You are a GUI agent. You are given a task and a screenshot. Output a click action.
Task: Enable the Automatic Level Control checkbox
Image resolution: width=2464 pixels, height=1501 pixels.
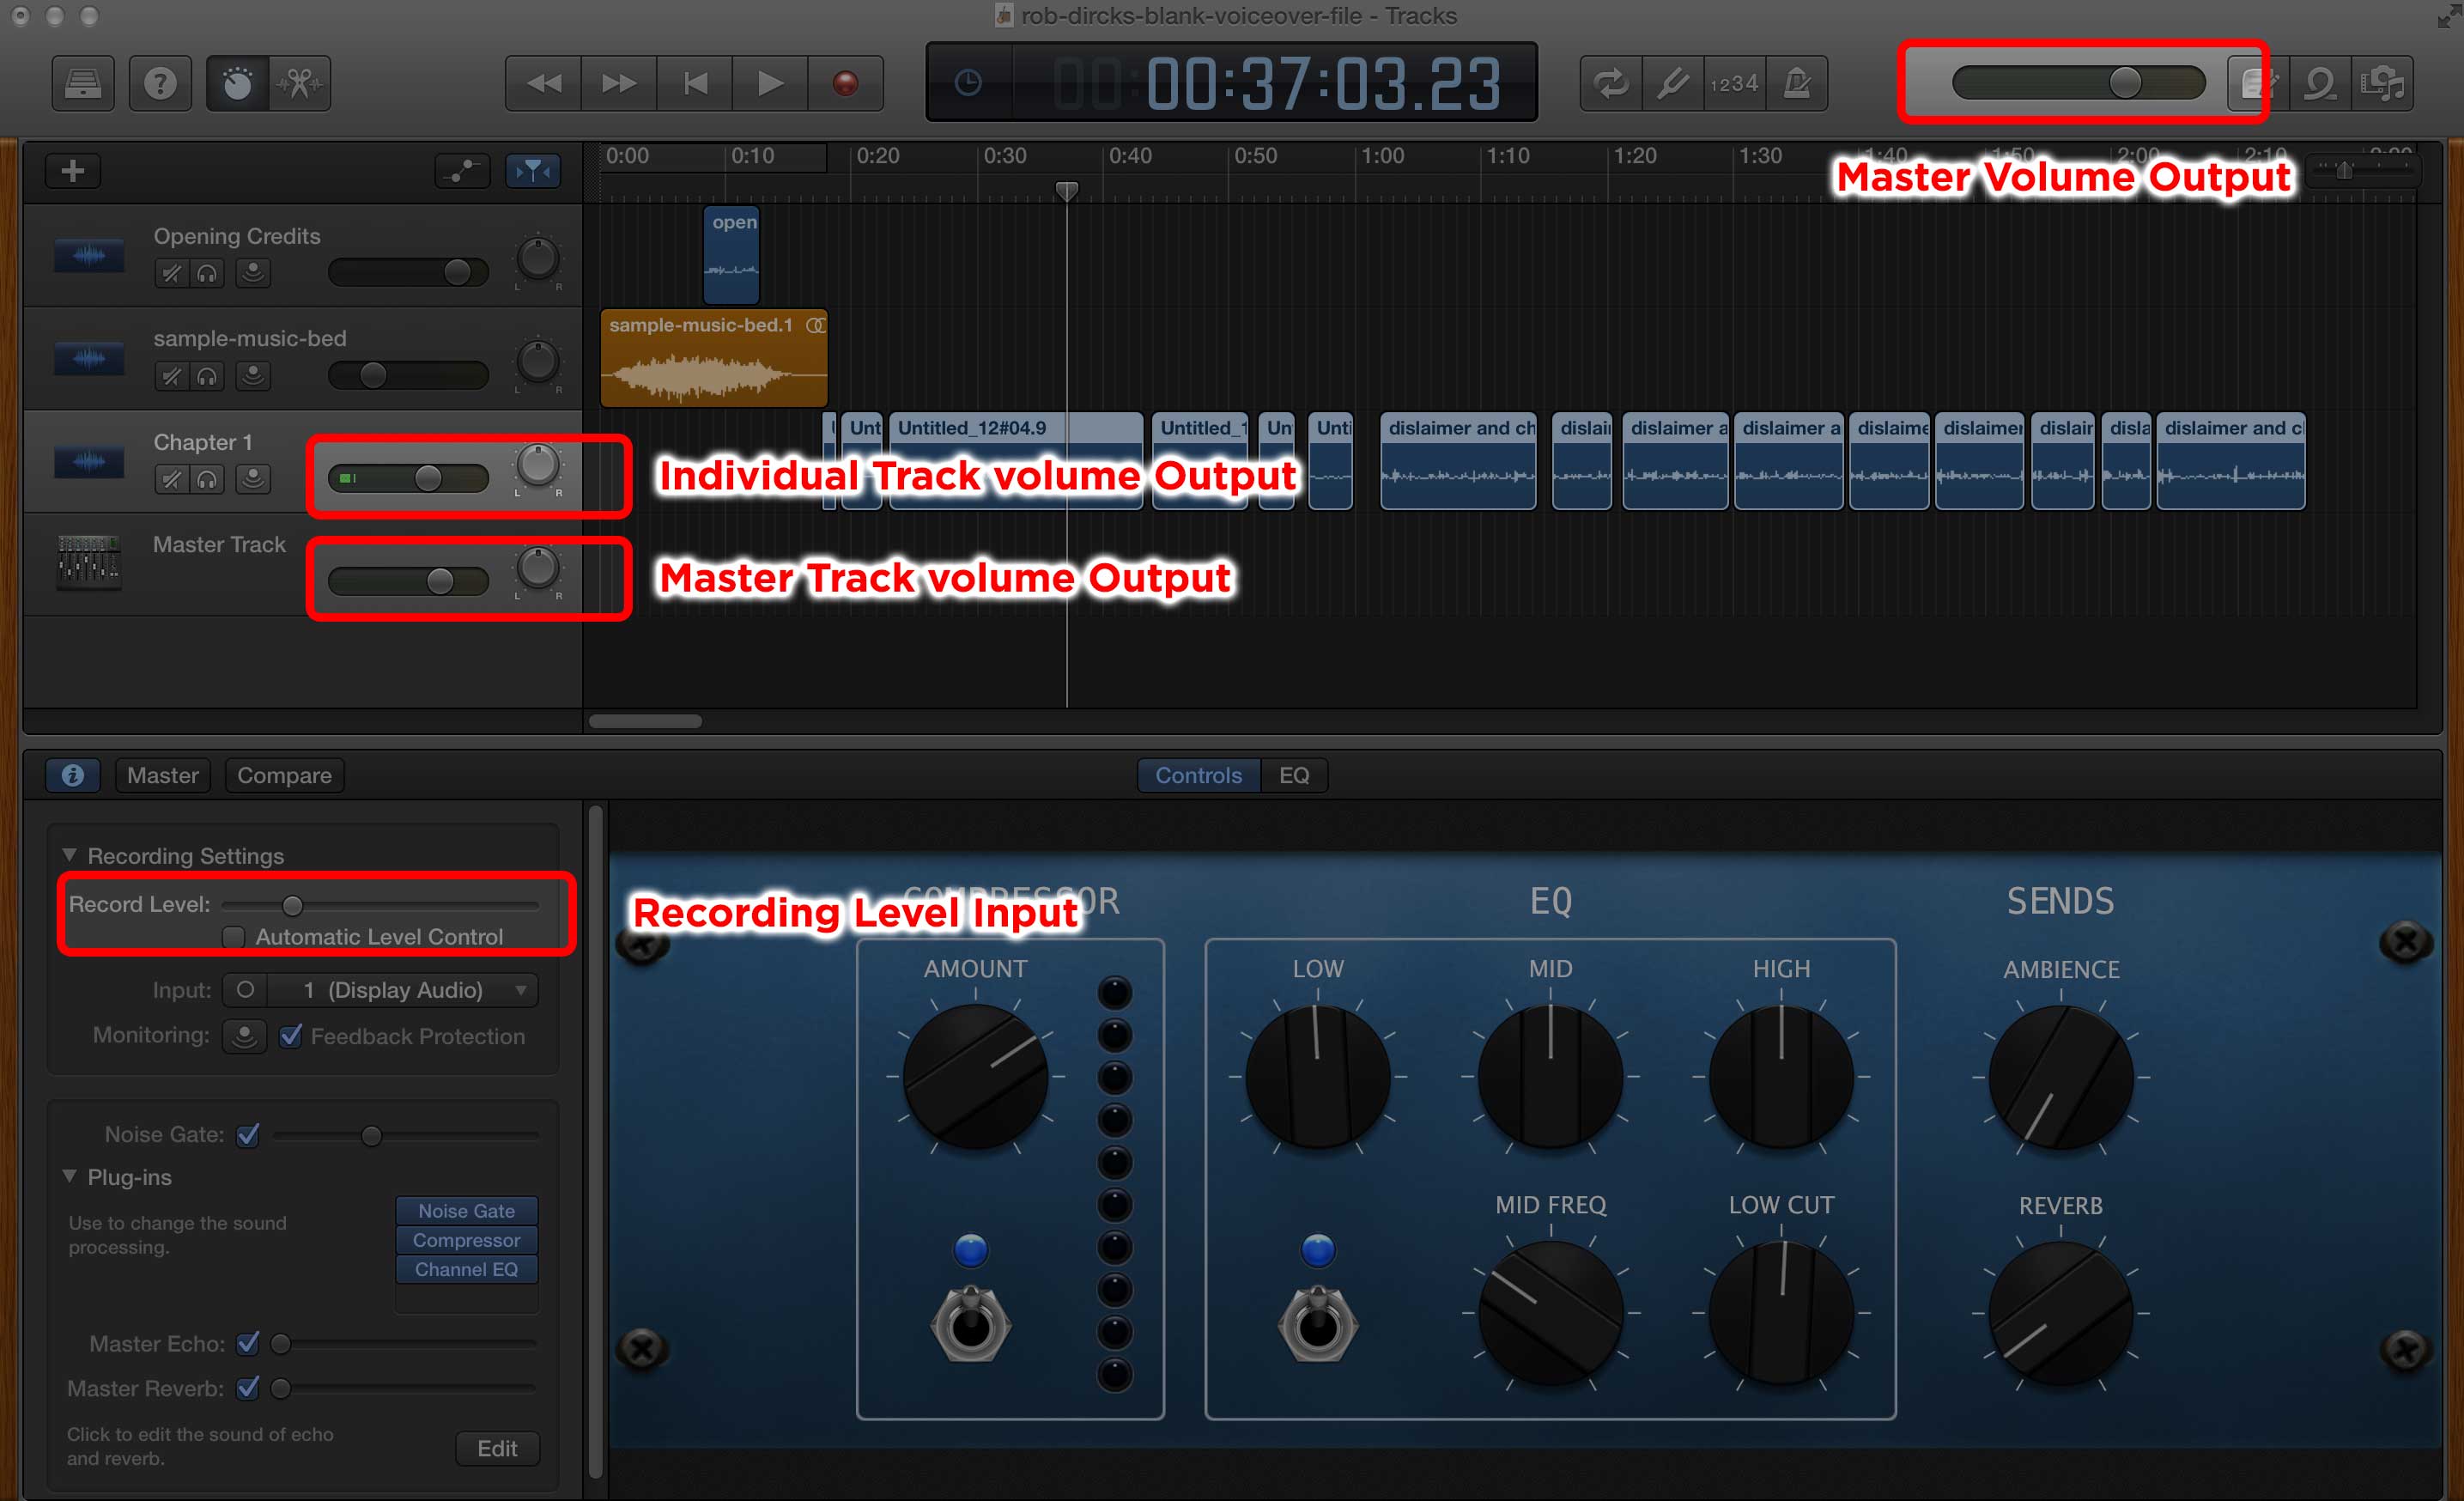233,937
